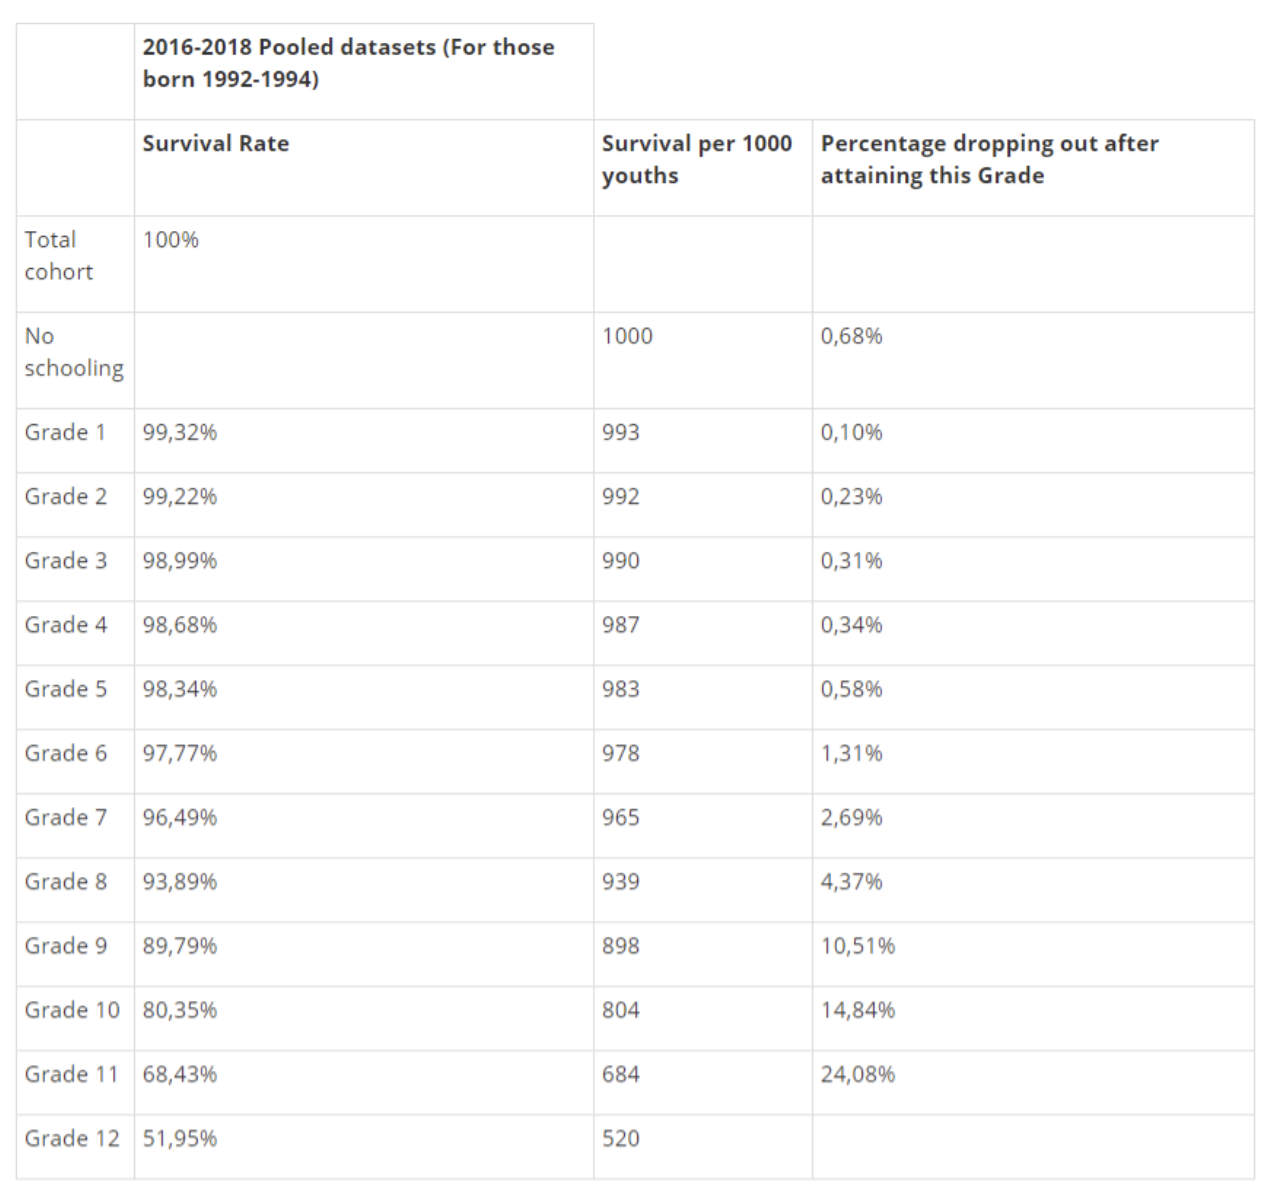Click the 0,68% dropout cell
Screen dimensions: 1280x1202
852,336
